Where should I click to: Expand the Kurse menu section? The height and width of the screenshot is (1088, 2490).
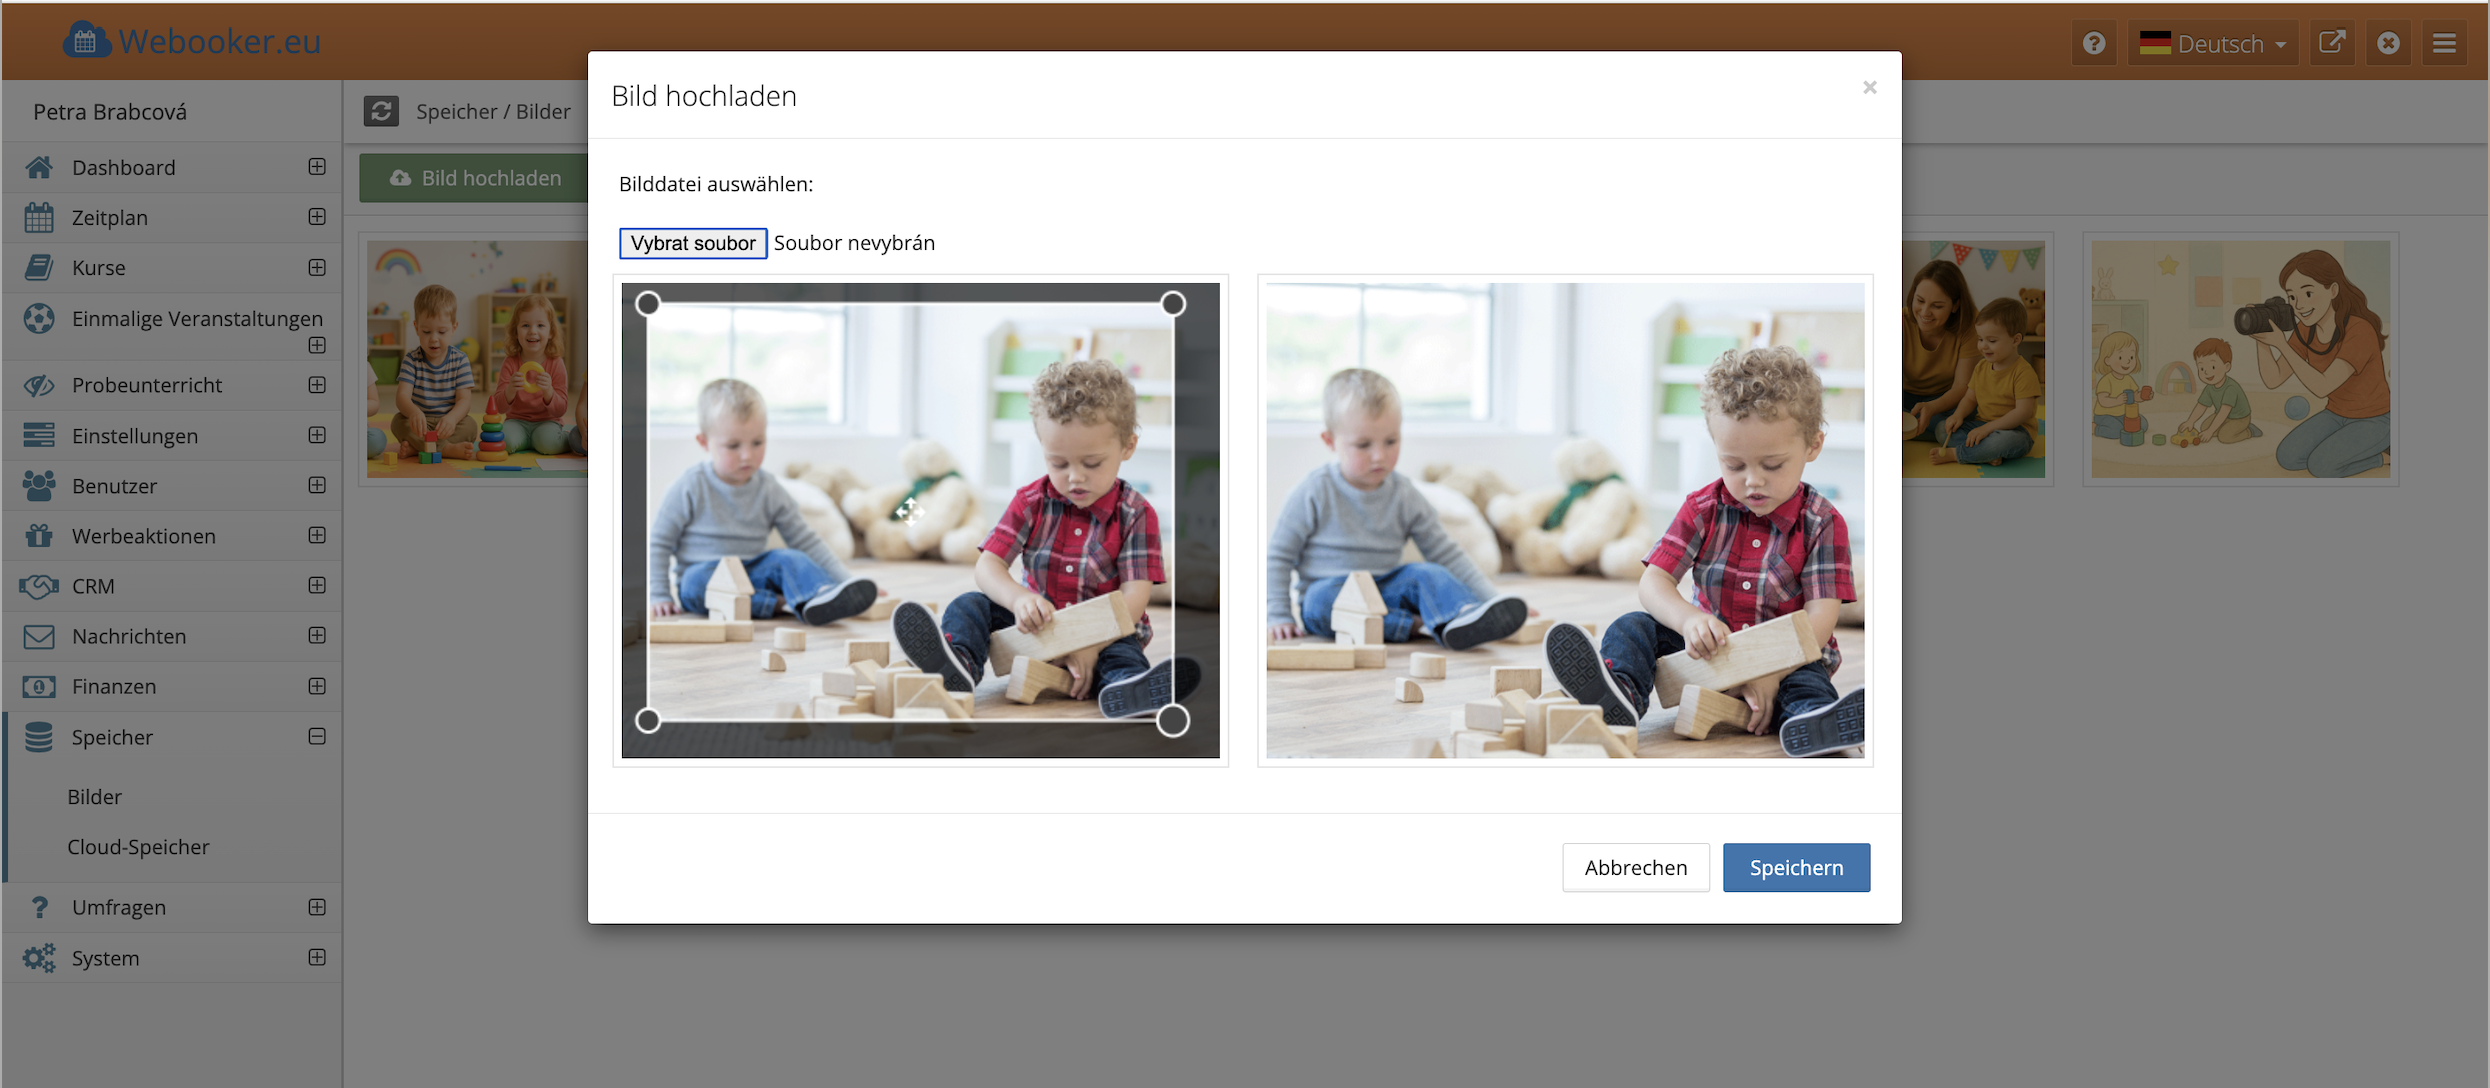[x=317, y=267]
